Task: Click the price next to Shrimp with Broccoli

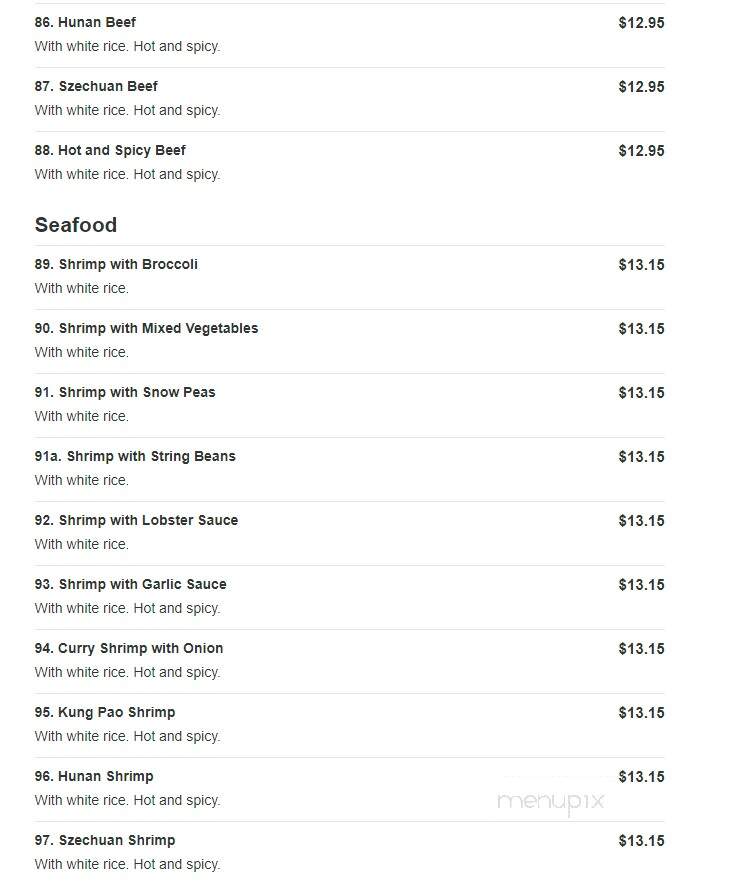Action: click(x=641, y=265)
